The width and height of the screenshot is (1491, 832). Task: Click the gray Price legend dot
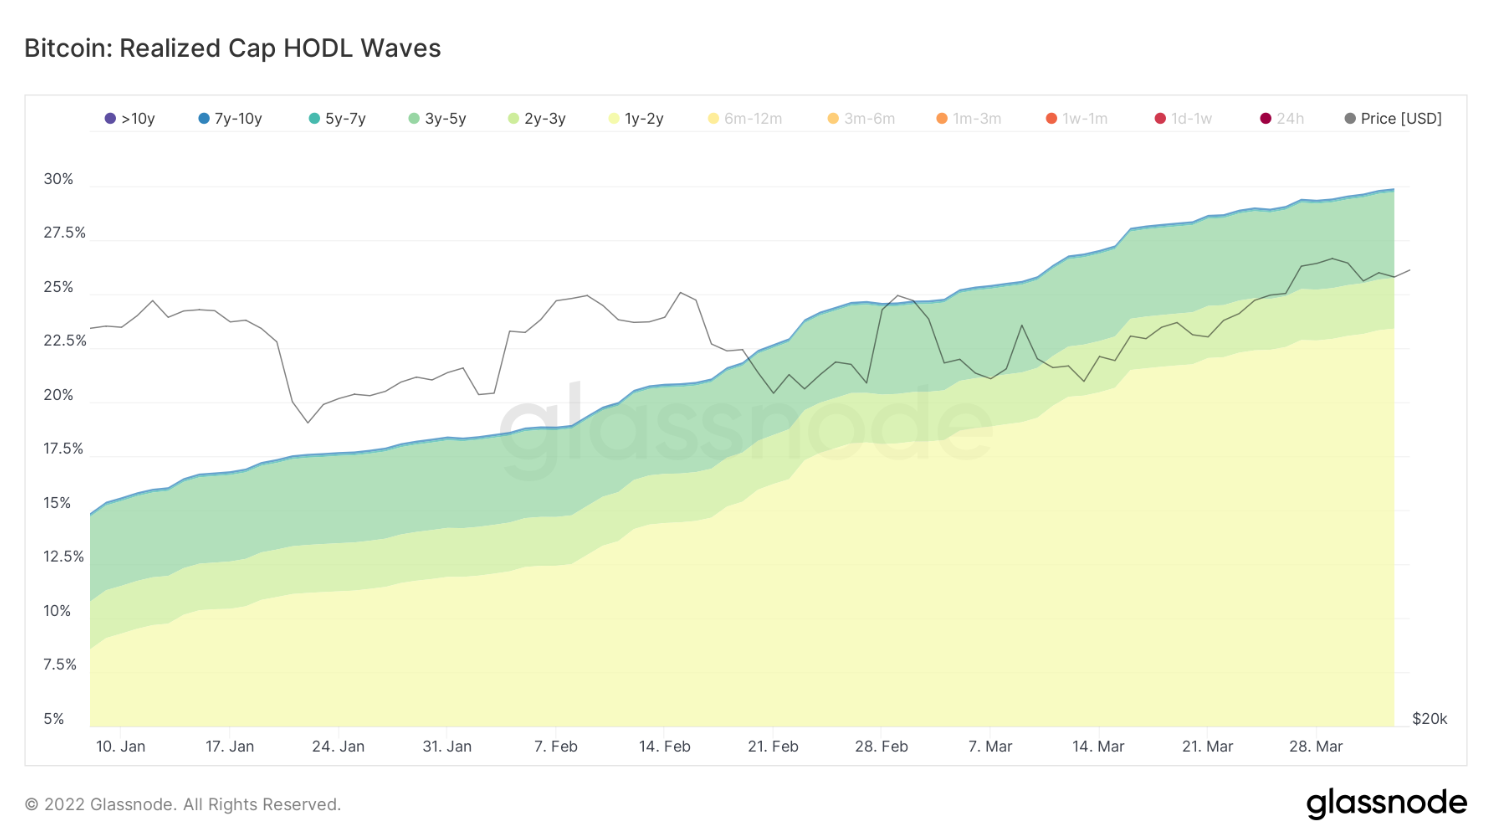tap(1350, 119)
